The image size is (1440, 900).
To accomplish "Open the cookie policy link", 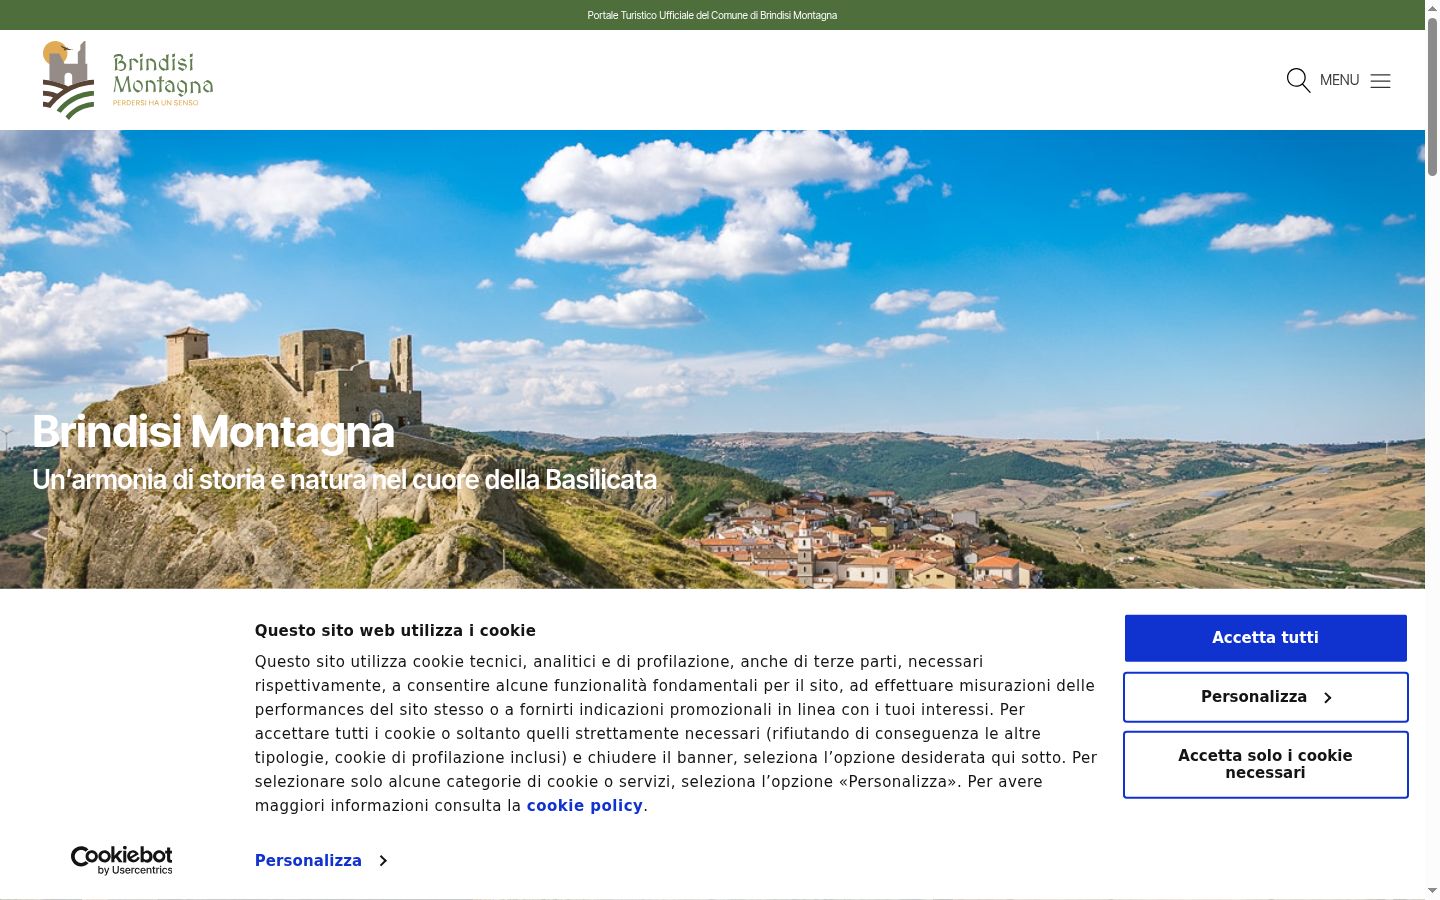I will coord(585,806).
